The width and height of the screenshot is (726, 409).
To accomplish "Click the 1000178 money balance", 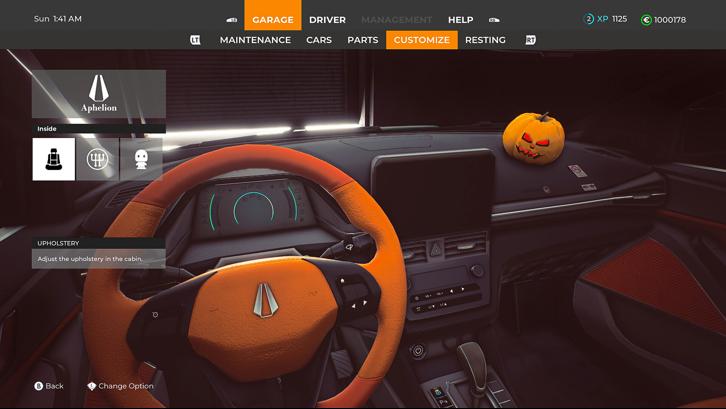I will coord(670,20).
